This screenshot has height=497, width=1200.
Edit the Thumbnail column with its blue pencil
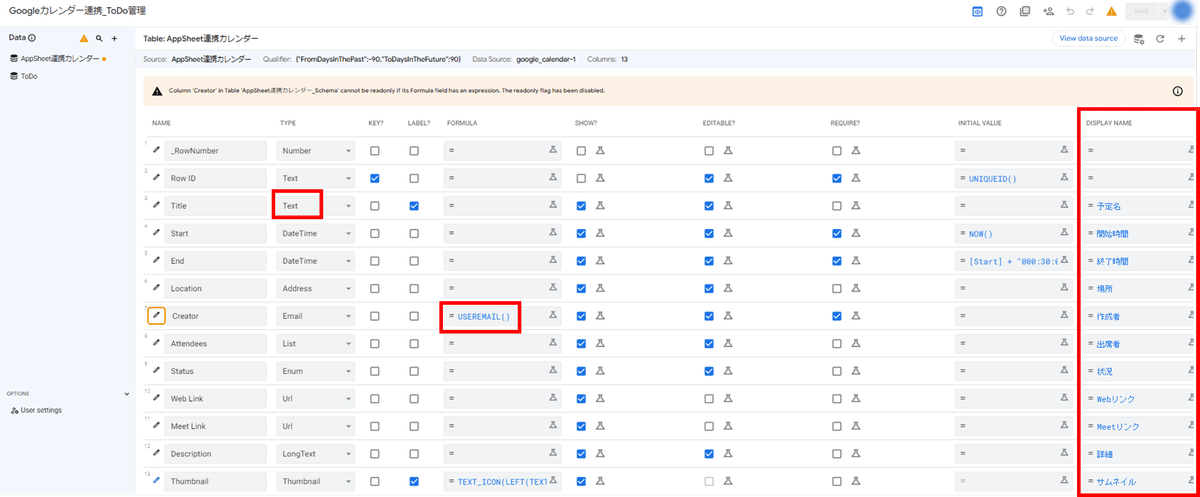click(156, 480)
